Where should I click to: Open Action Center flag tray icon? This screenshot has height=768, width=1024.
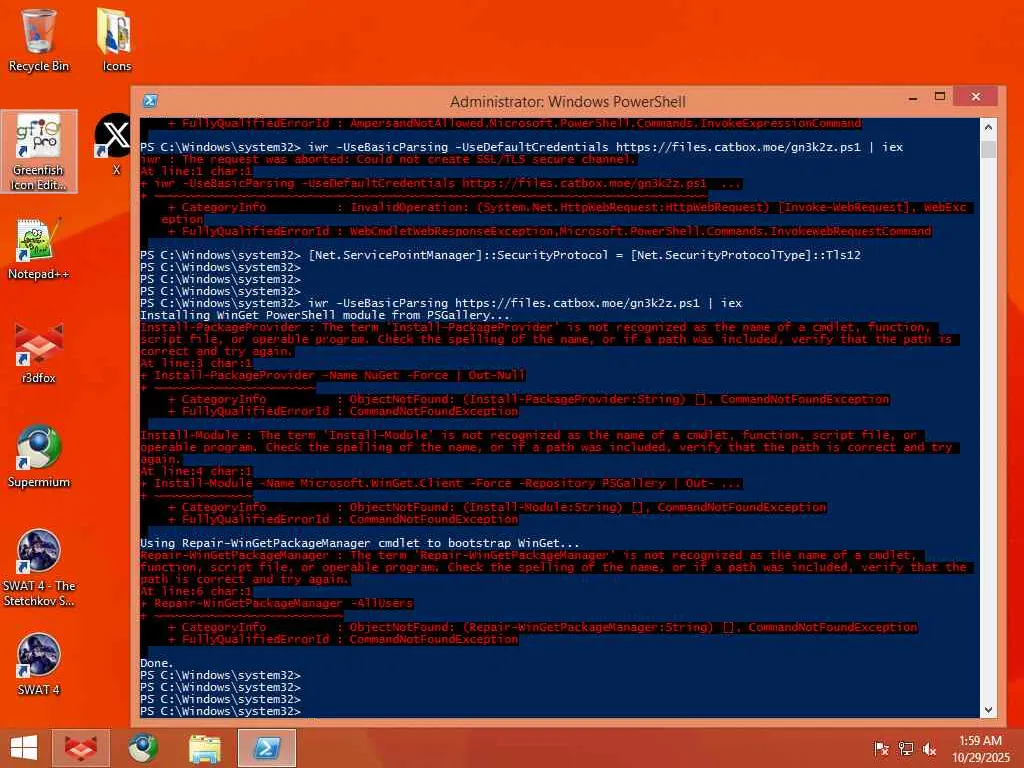pos(881,749)
